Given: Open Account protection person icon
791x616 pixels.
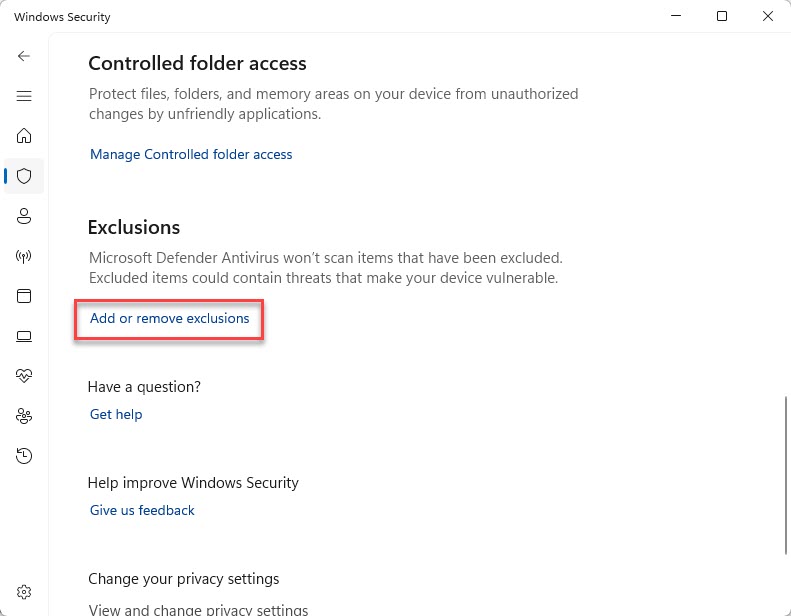Looking at the screenshot, I should tap(24, 216).
